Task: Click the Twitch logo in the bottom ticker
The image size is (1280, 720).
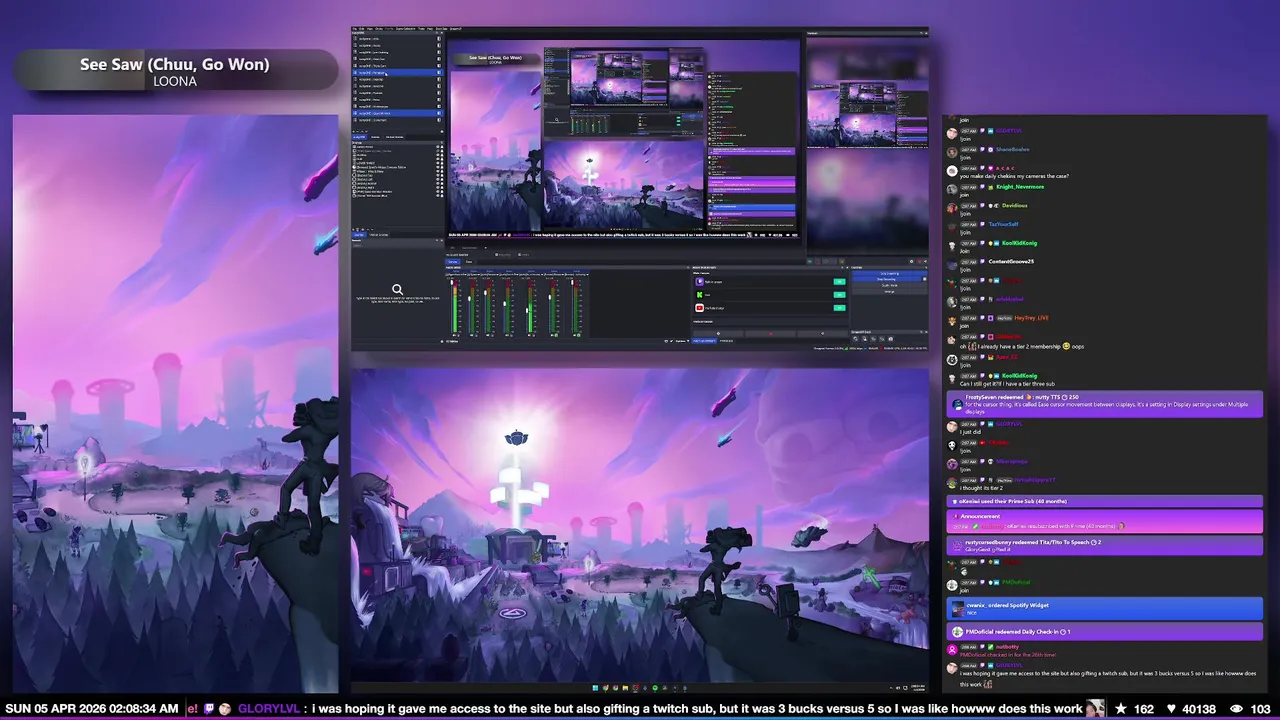Action: pyautogui.click(x=210, y=708)
